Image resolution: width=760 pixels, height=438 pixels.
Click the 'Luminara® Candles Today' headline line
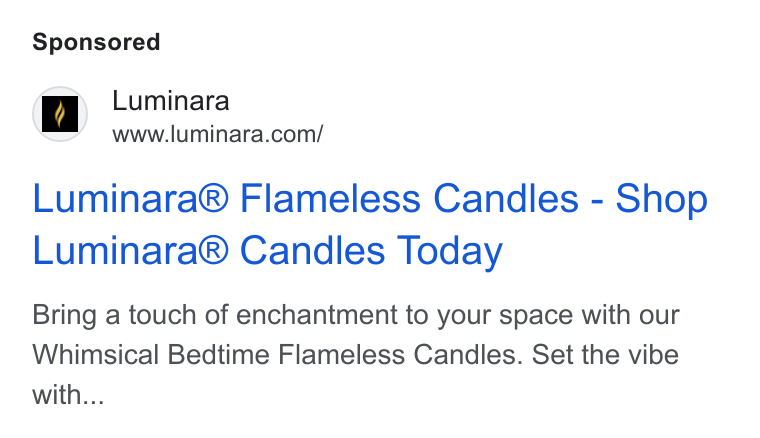[x=268, y=250]
